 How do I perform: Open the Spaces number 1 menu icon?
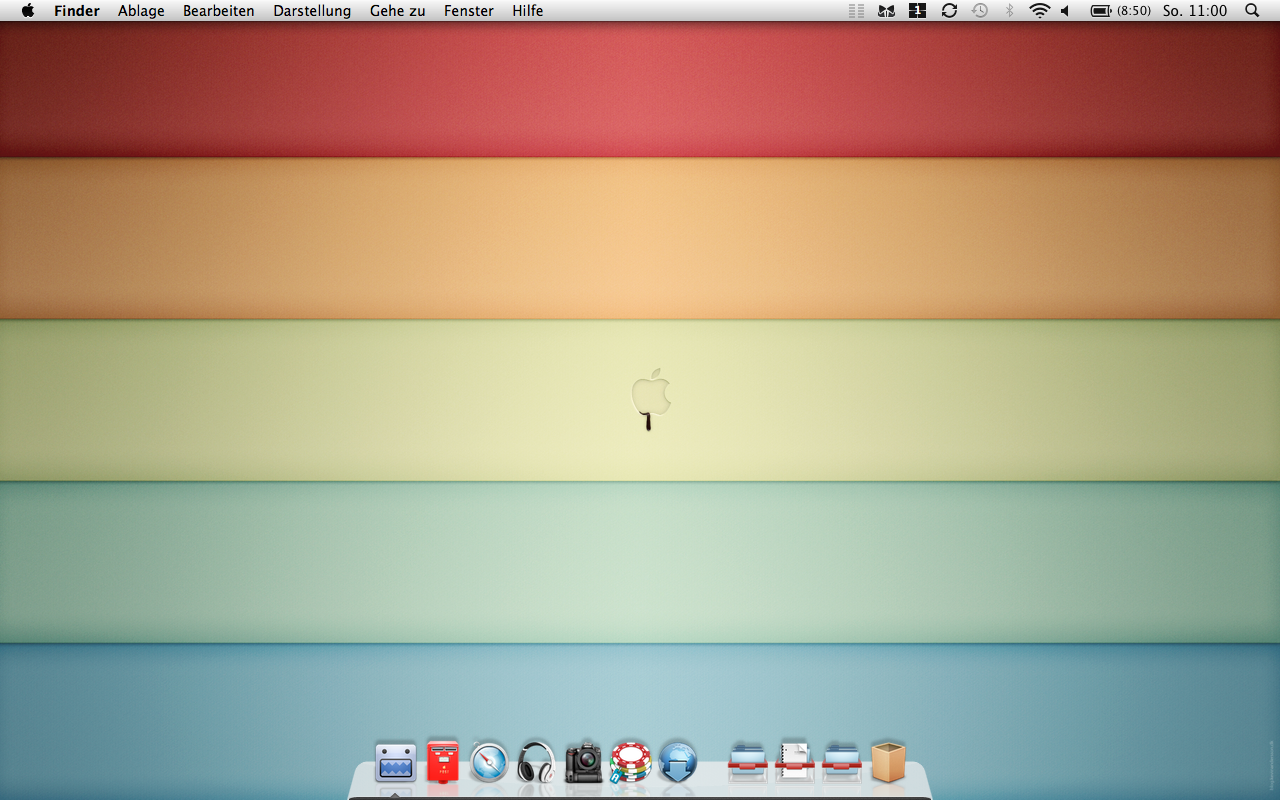coord(917,11)
